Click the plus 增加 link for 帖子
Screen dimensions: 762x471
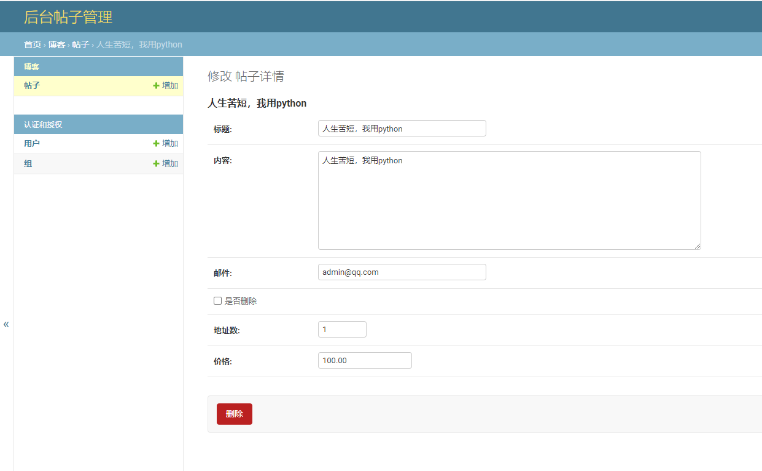[166, 86]
